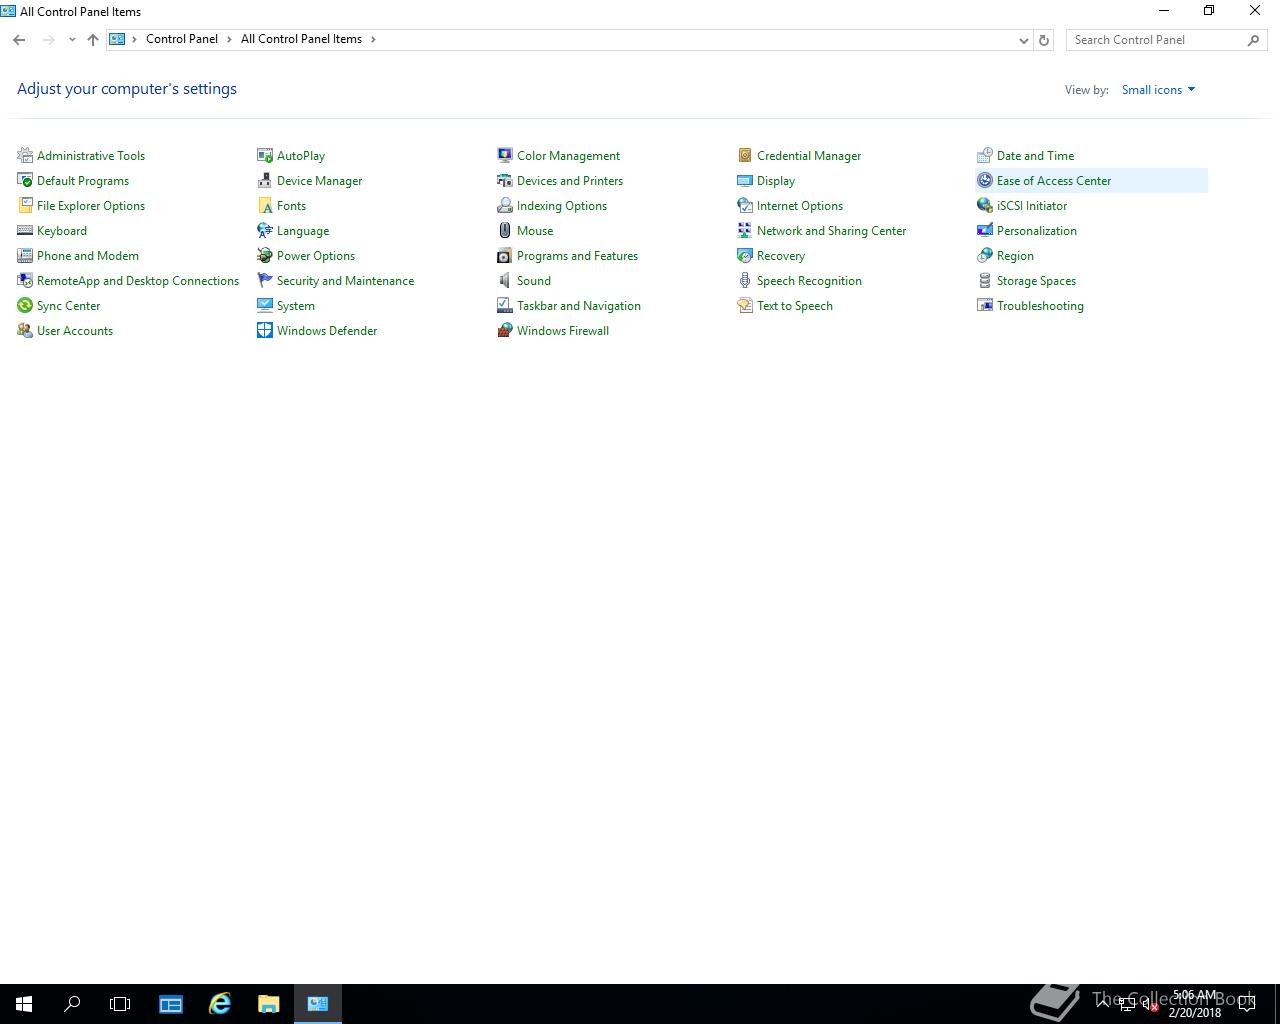The image size is (1280, 1024).
Task: Open File Explorer from the taskbar
Action: (269, 1004)
